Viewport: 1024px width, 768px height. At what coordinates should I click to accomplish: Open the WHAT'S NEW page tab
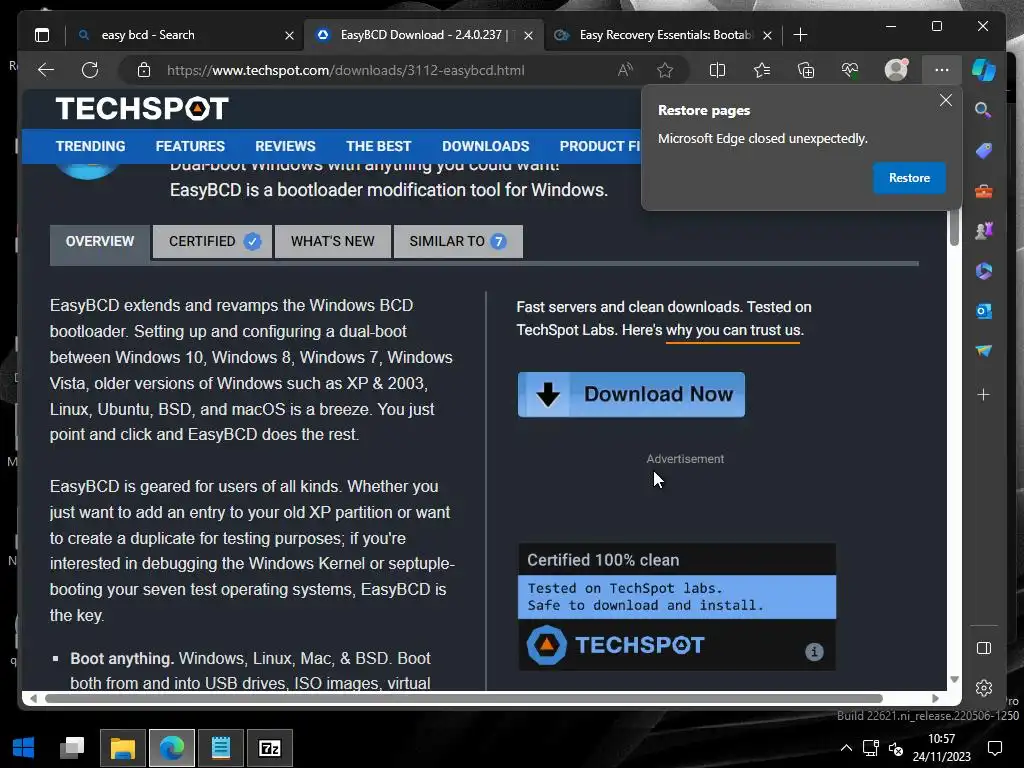click(x=333, y=242)
